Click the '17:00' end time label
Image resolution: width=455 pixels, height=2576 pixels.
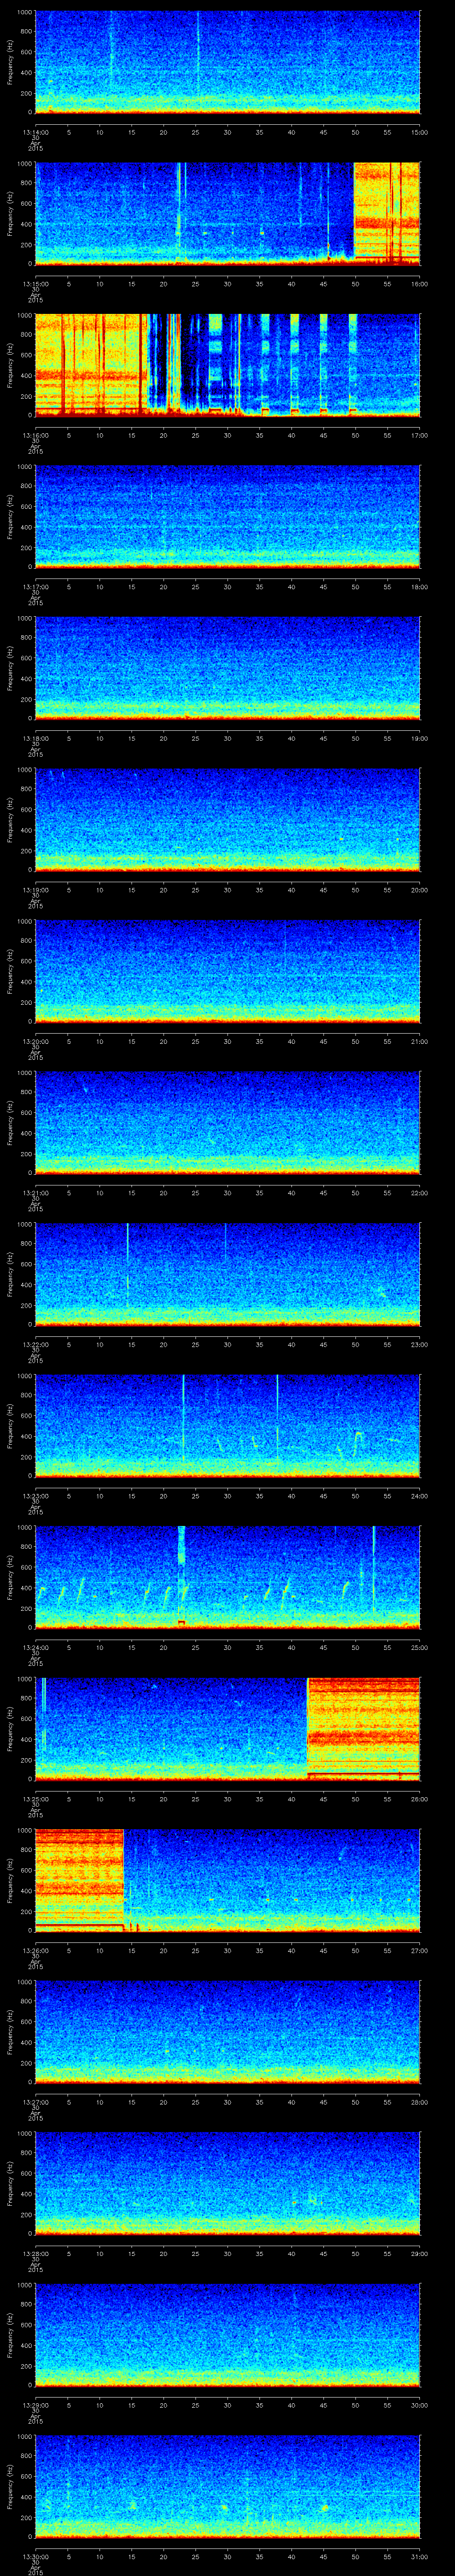click(420, 435)
